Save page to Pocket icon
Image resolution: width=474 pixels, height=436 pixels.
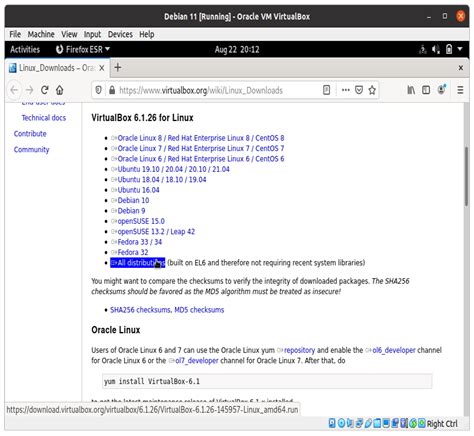[x=359, y=90]
